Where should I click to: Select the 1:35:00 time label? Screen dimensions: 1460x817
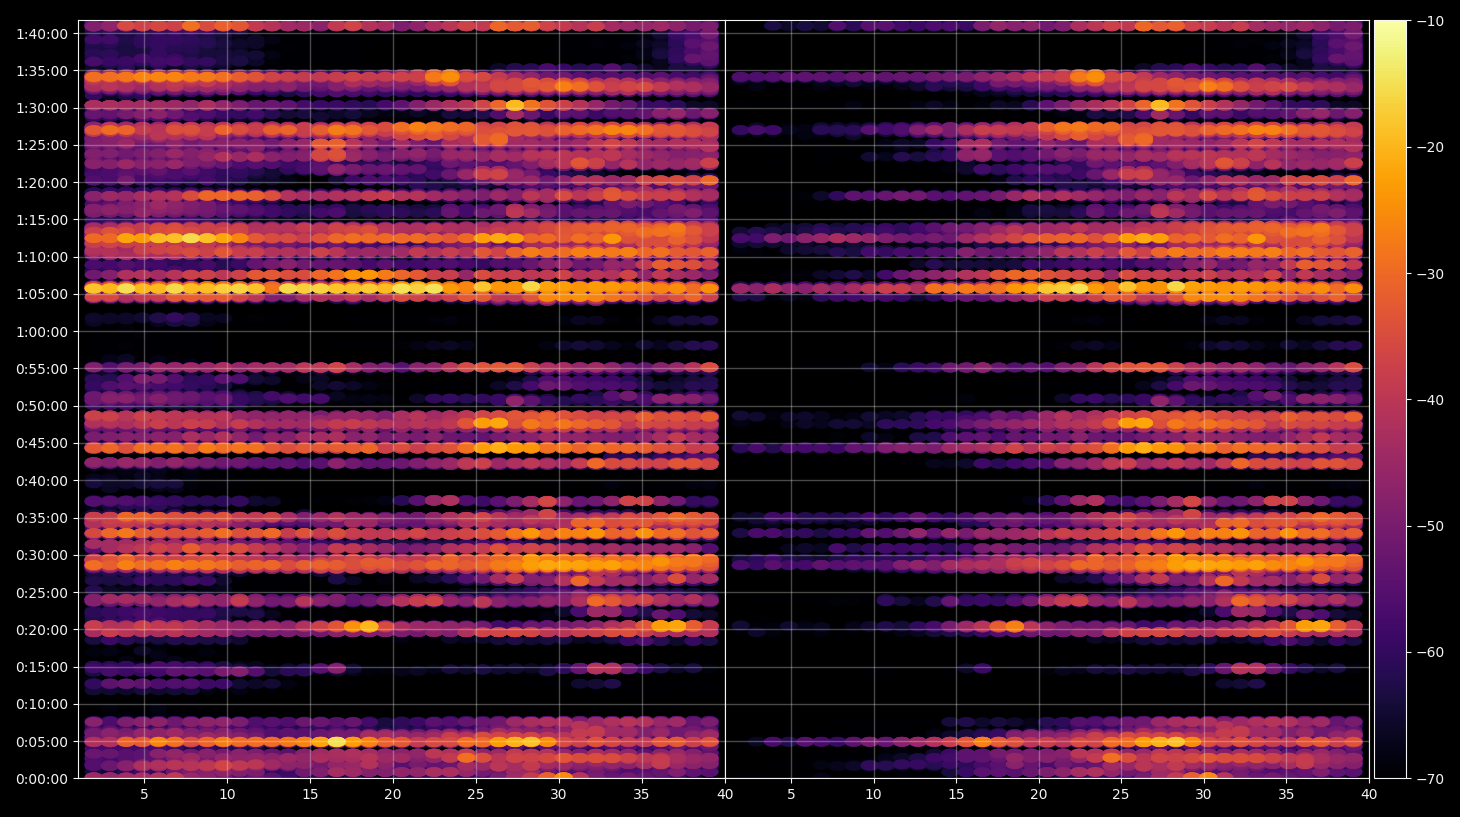pos(42,71)
